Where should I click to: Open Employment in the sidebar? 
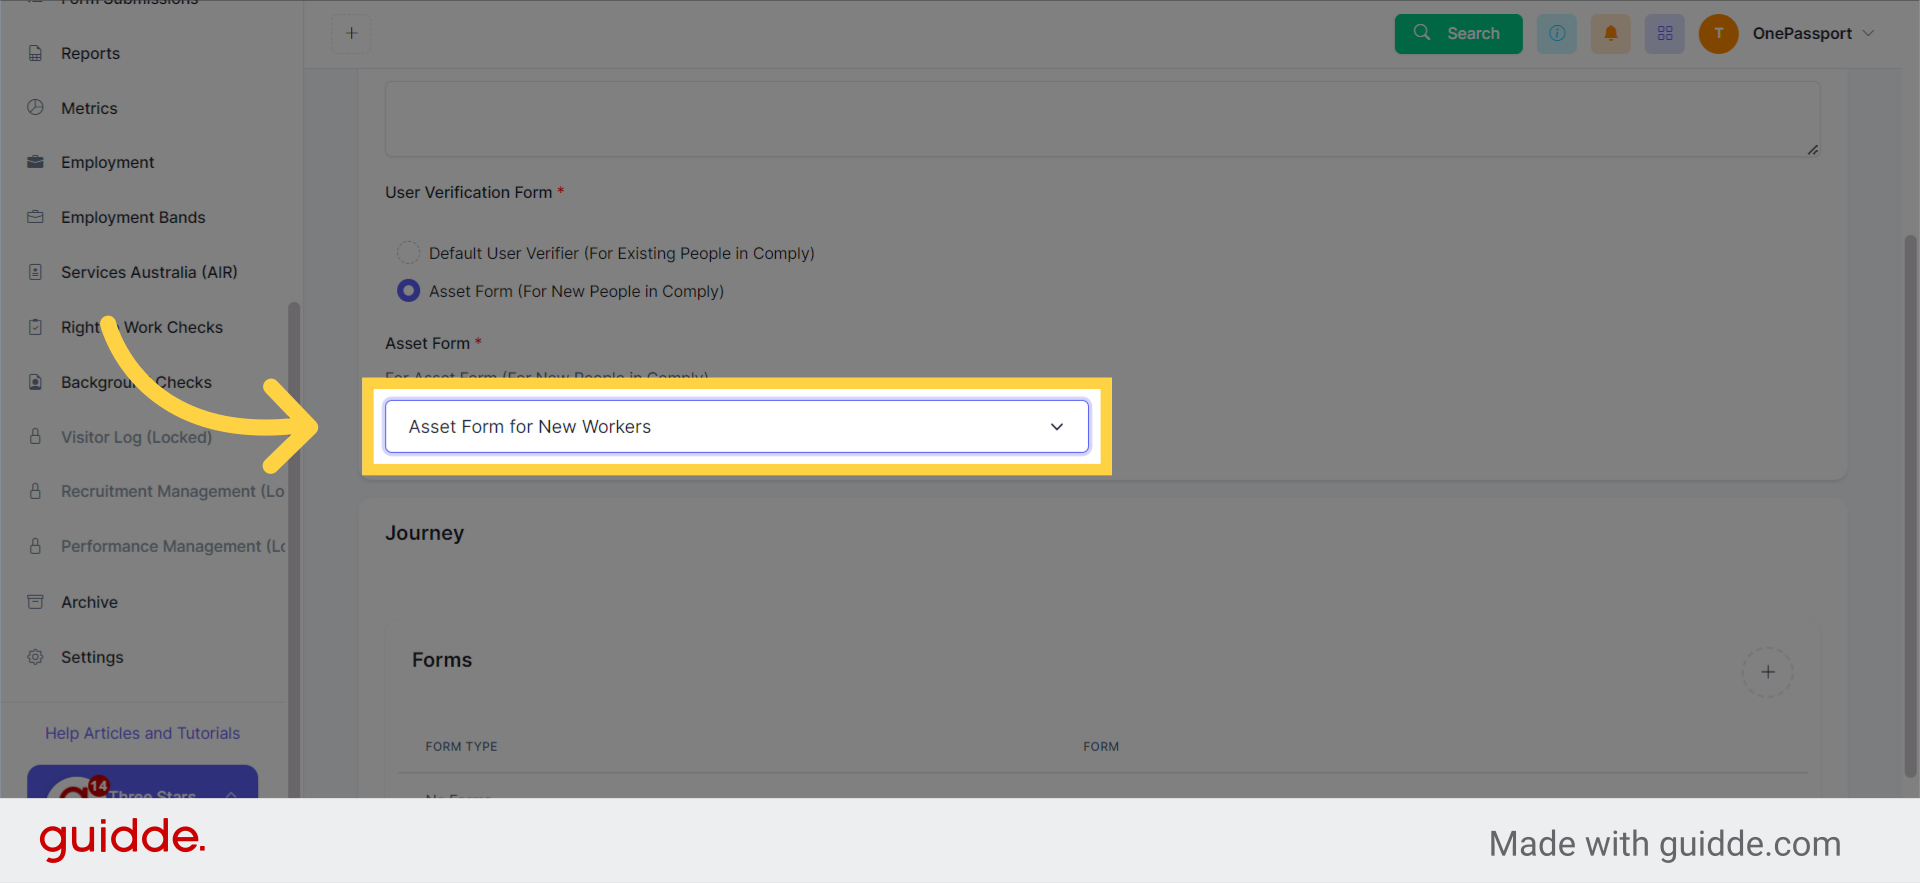(x=107, y=162)
